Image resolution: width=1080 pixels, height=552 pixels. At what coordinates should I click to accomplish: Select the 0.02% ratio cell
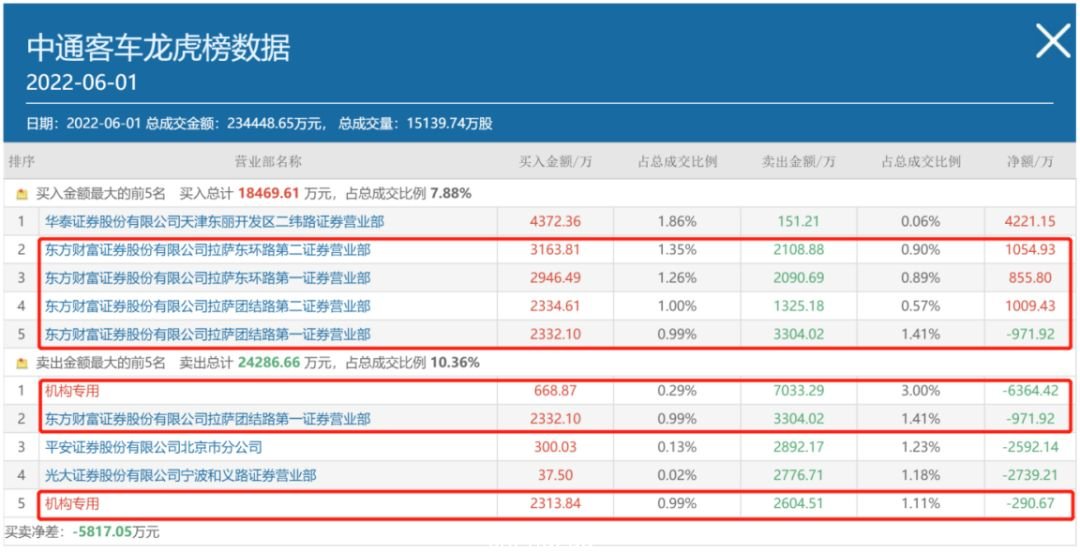(678, 476)
